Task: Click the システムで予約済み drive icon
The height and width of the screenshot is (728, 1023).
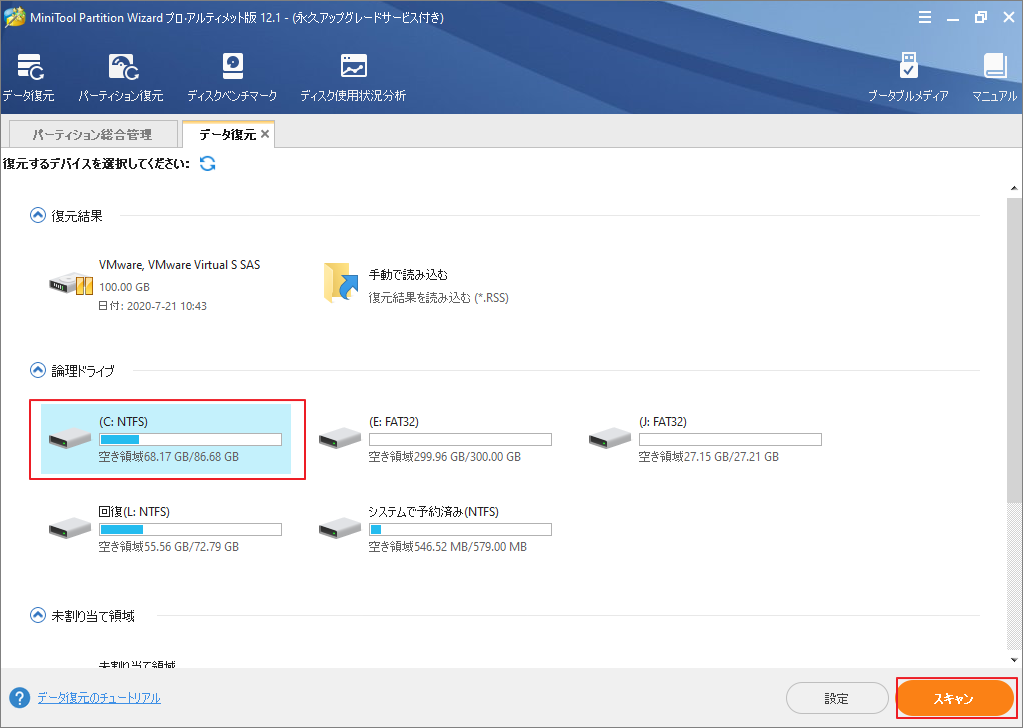Action: (x=340, y=528)
